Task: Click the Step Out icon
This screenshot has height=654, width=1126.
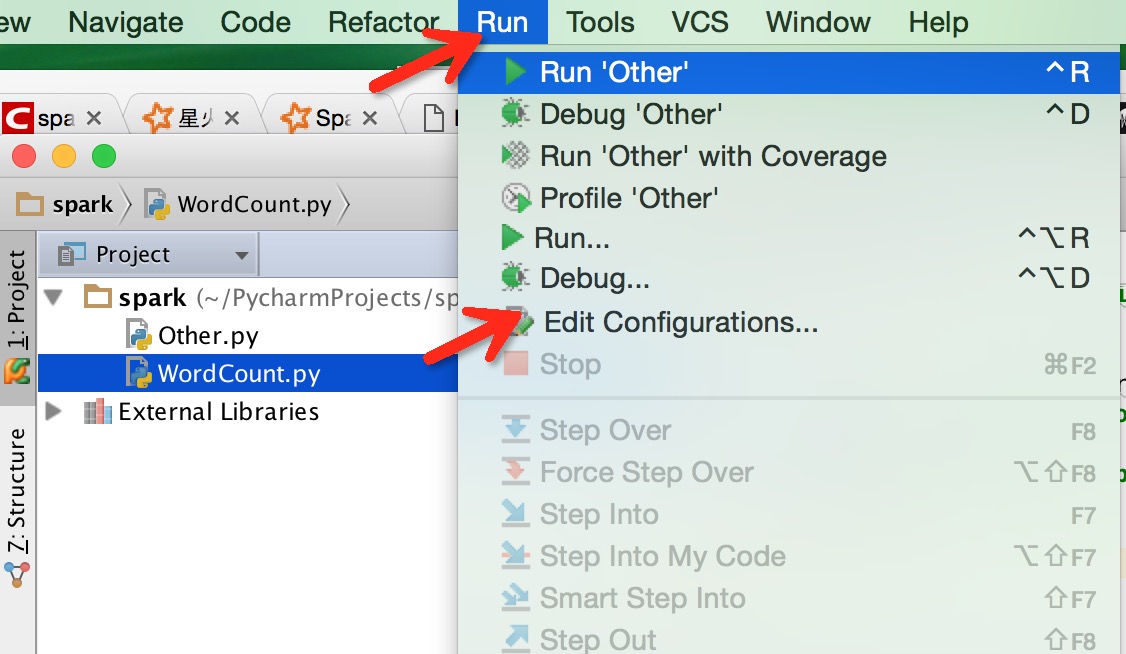Action: tap(516, 638)
